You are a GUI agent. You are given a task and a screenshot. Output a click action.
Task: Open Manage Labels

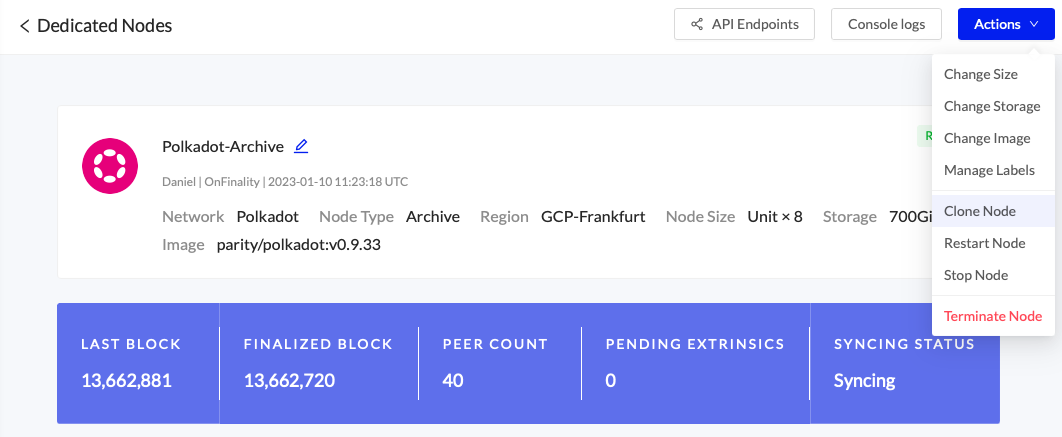tap(989, 170)
